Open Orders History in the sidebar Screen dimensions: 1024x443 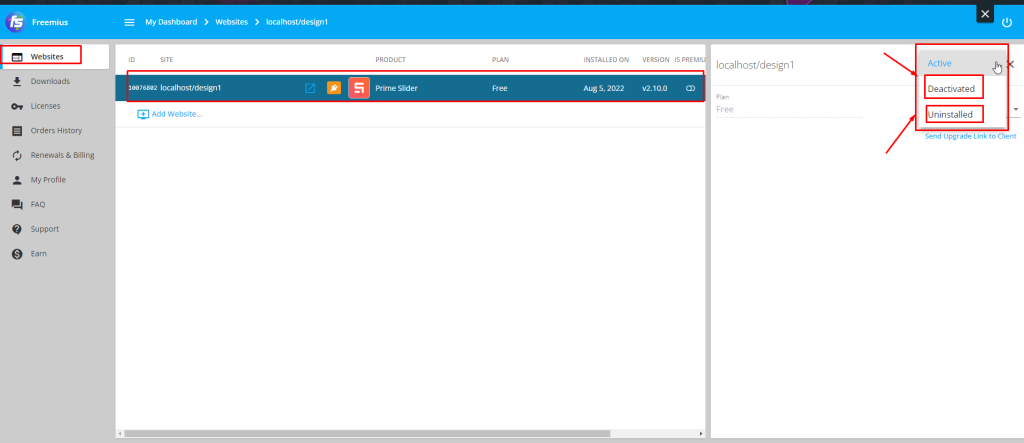[55, 131]
